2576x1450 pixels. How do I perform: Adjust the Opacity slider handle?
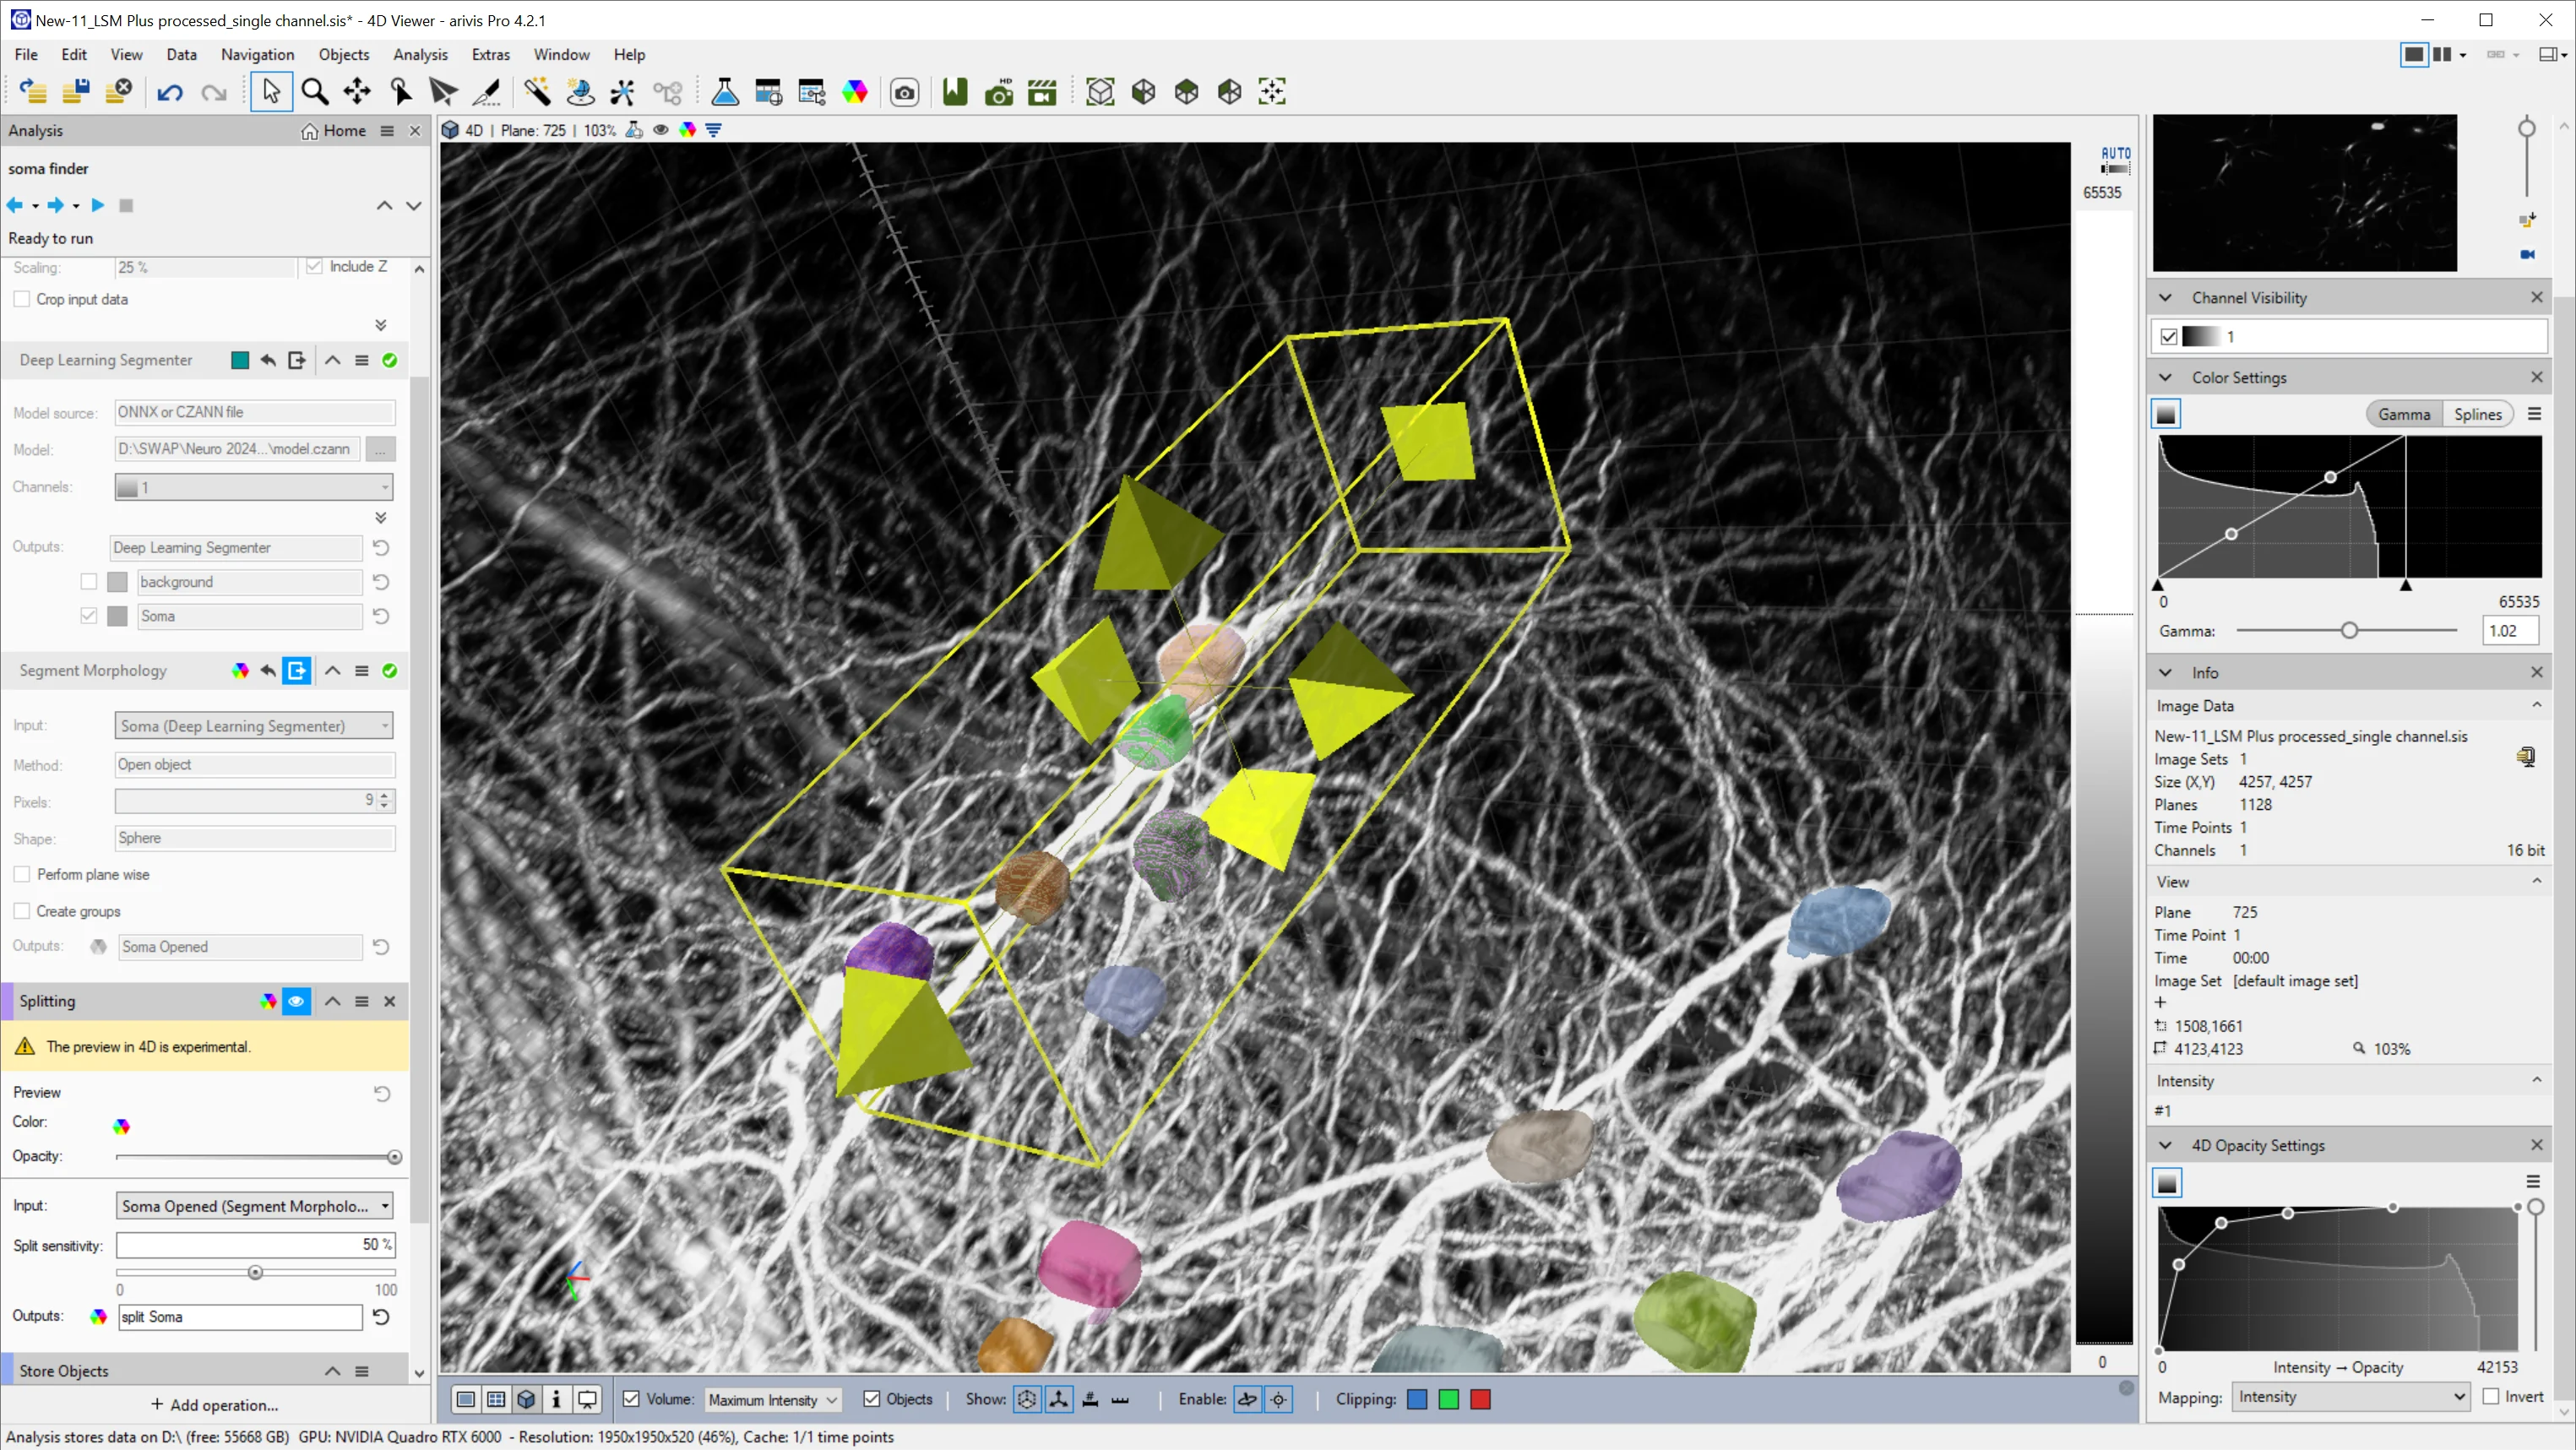[394, 1157]
